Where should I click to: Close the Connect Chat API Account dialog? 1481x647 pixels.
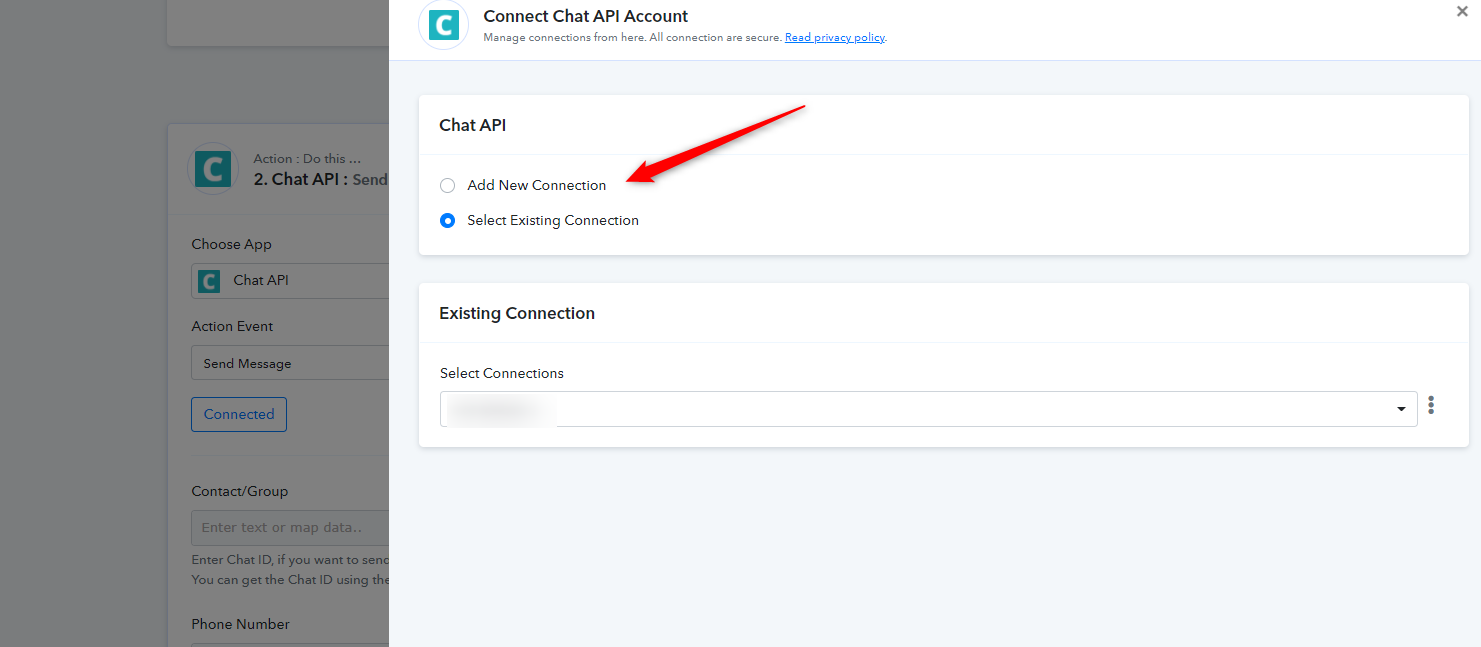1462,11
